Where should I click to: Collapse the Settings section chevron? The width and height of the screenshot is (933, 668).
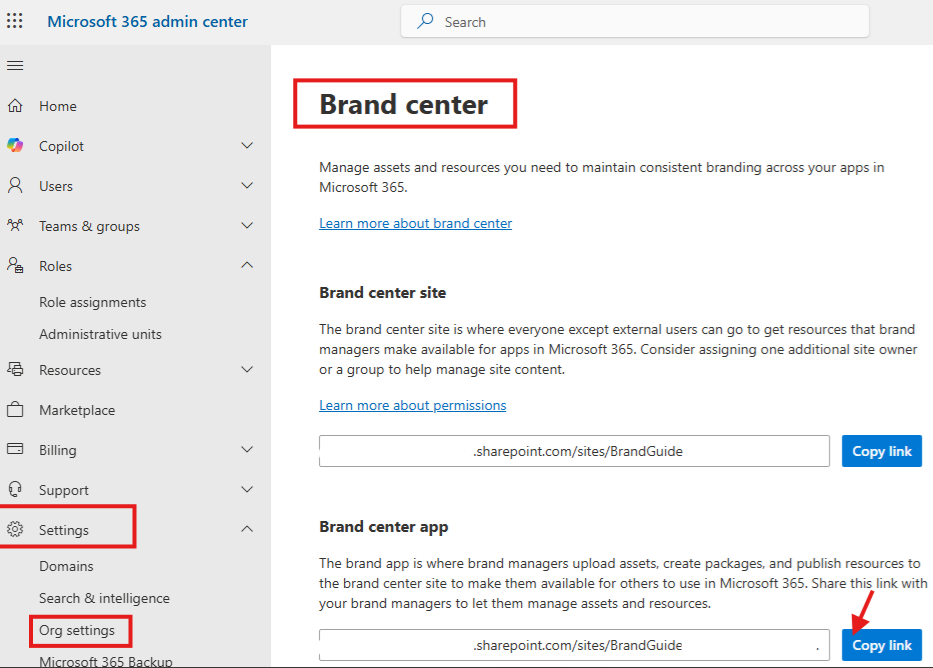point(247,529)
